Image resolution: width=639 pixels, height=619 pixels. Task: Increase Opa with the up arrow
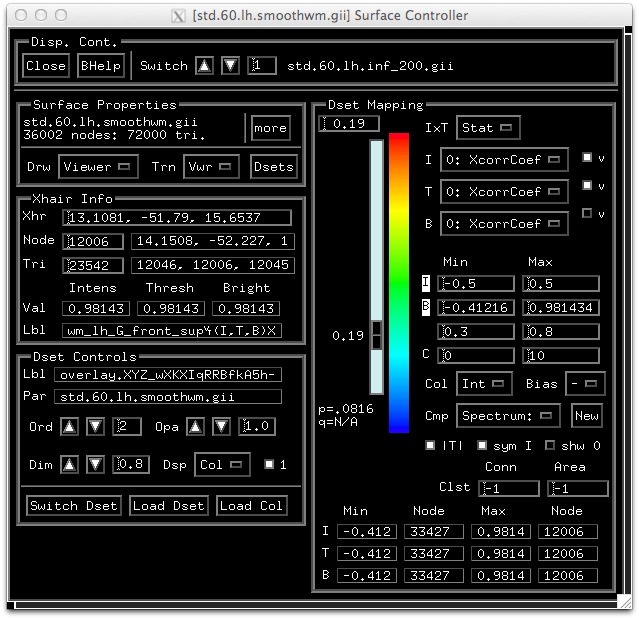[196, 427]
